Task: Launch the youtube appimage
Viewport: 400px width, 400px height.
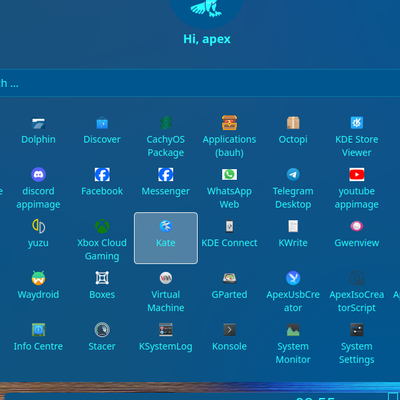Action: (x=357, y=174)
